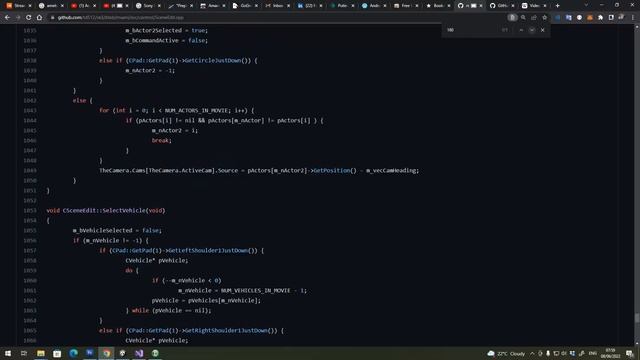Open a new browser tab
Screen dimensions: 640x360
coord(558,6)
